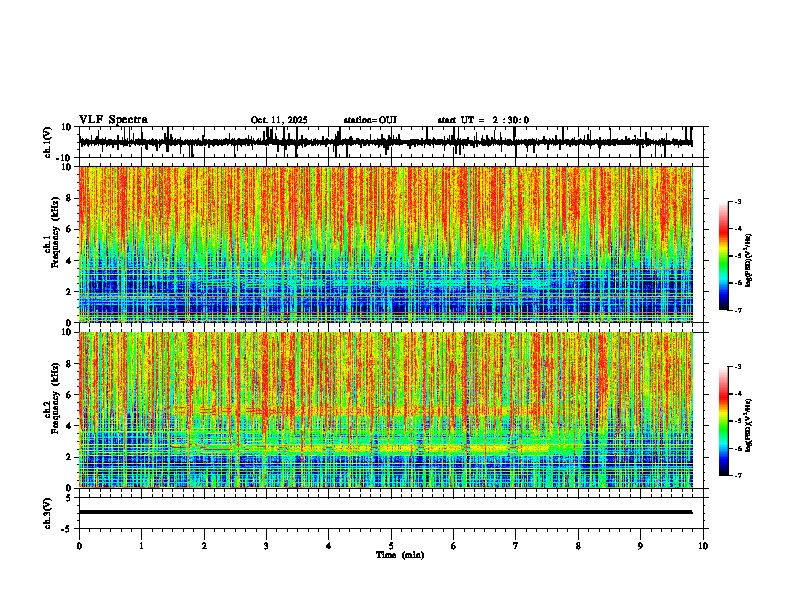Click time tick label '8' on x-axis

point(578,546)
